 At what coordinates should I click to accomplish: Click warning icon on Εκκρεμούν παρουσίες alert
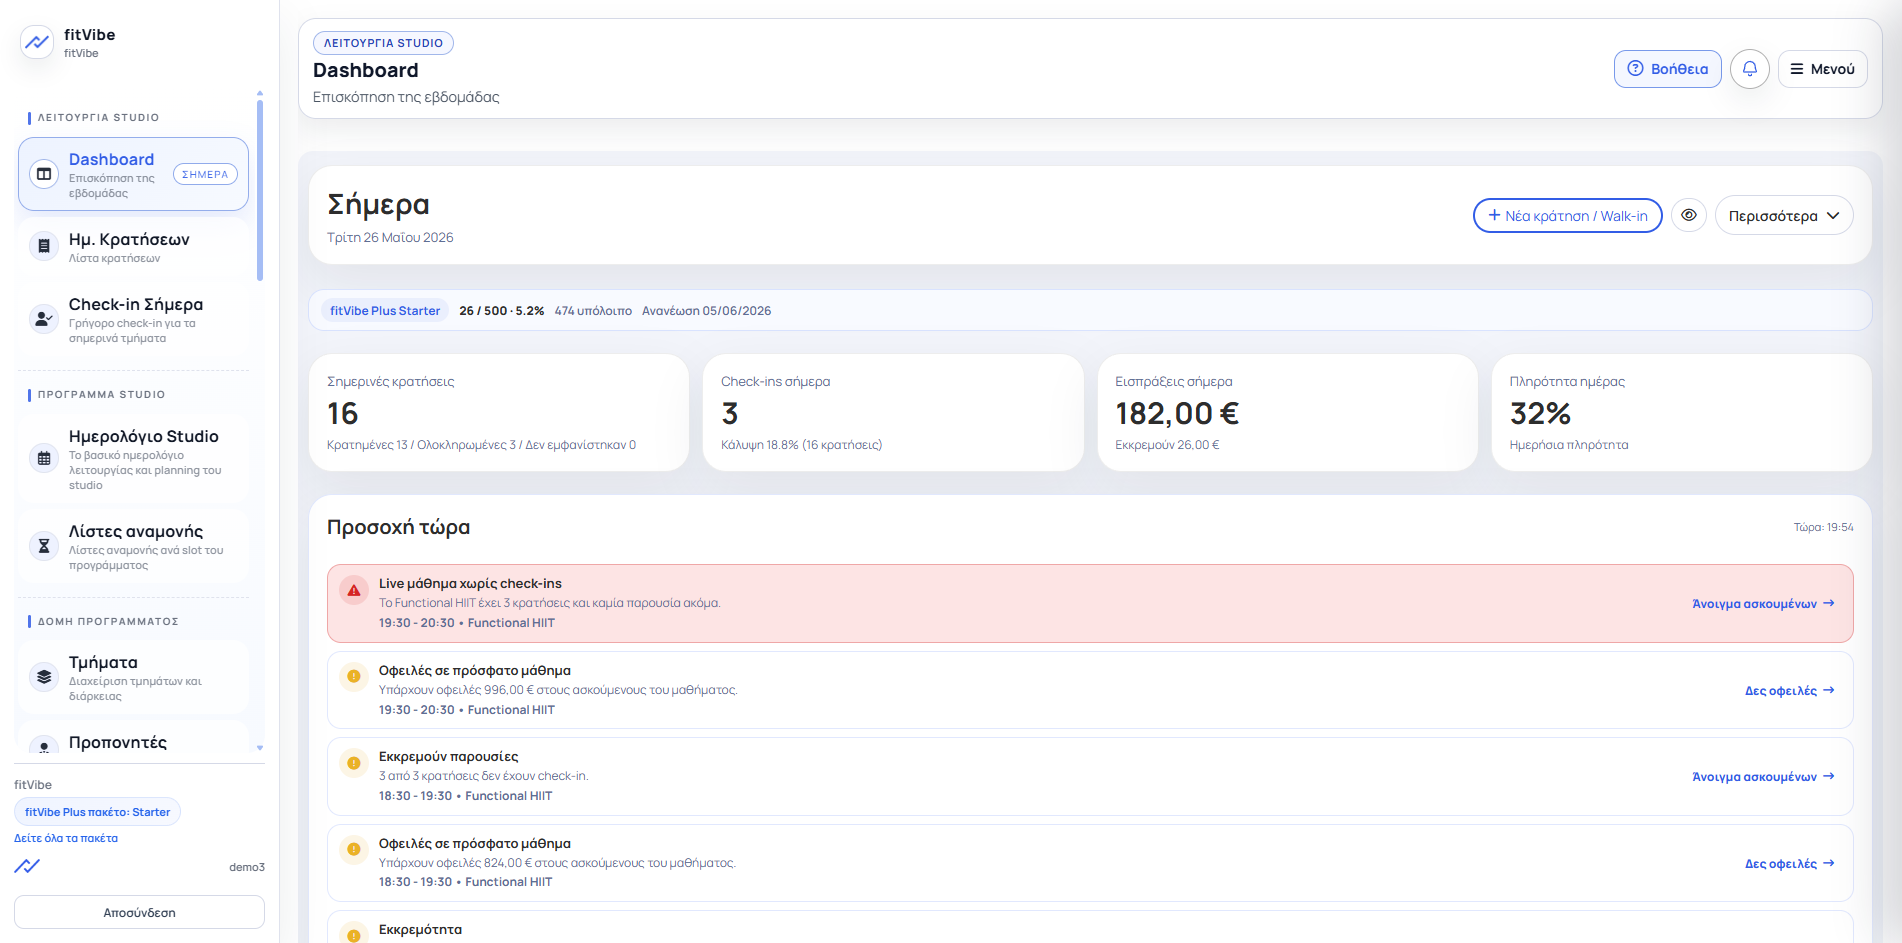coord(354,763)
